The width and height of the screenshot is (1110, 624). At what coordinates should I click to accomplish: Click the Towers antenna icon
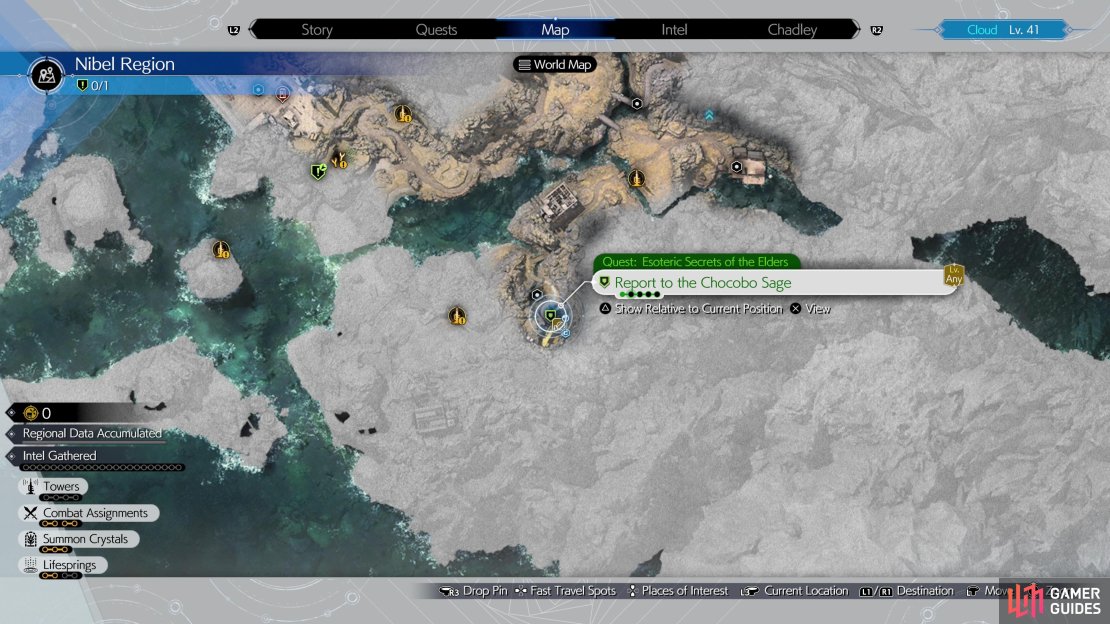(x=30, y=487)
